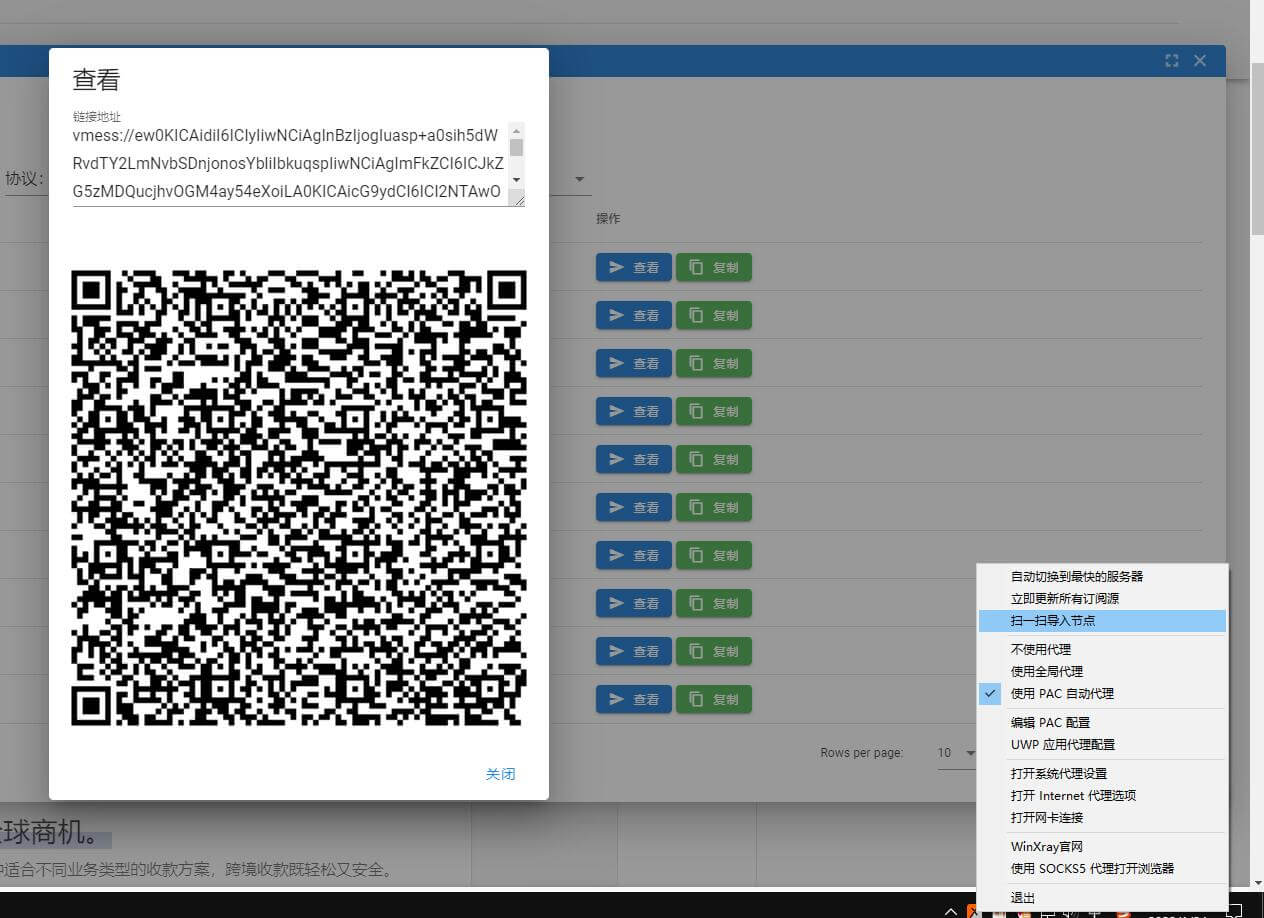The width and height of the screenshot is (1264, 918).
Task: Click the Rows per page: label
Action: (861, 753)
